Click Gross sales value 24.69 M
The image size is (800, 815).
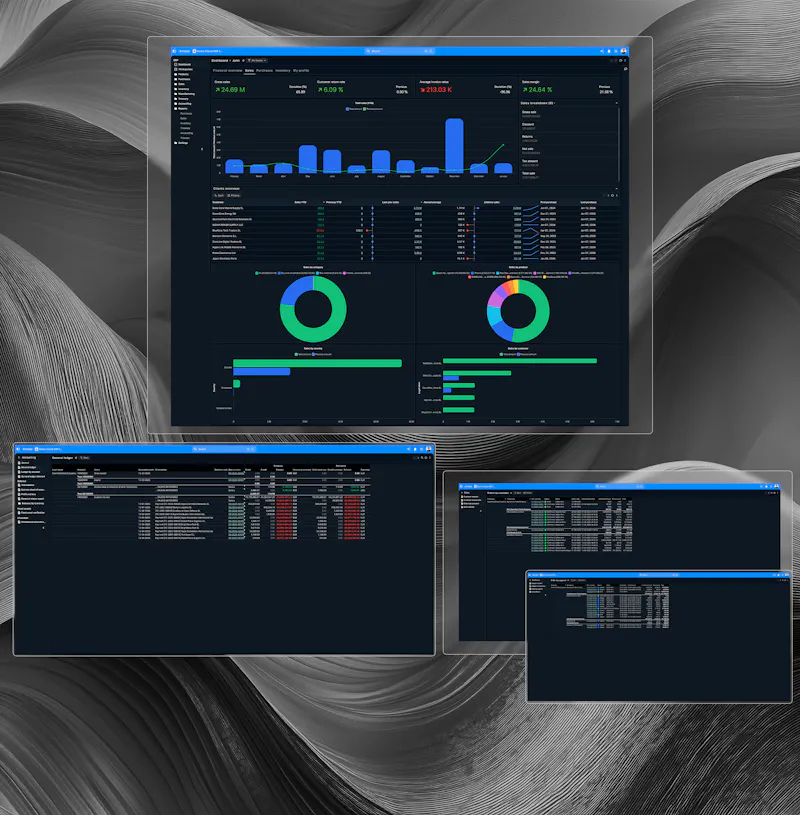point(230,89)
